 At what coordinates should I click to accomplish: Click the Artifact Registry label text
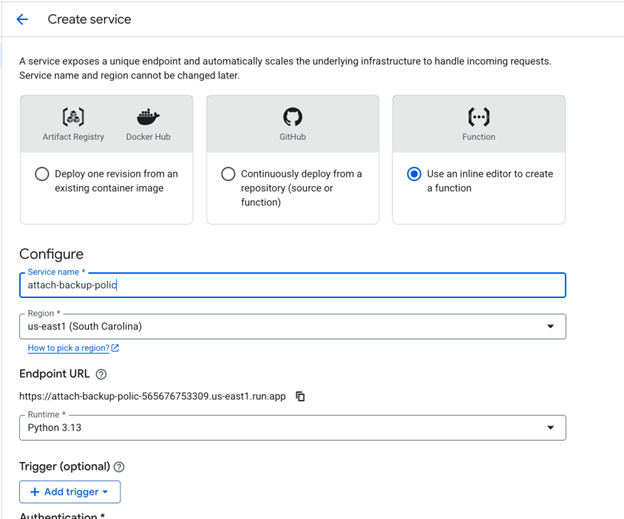(x=73, y=137)
